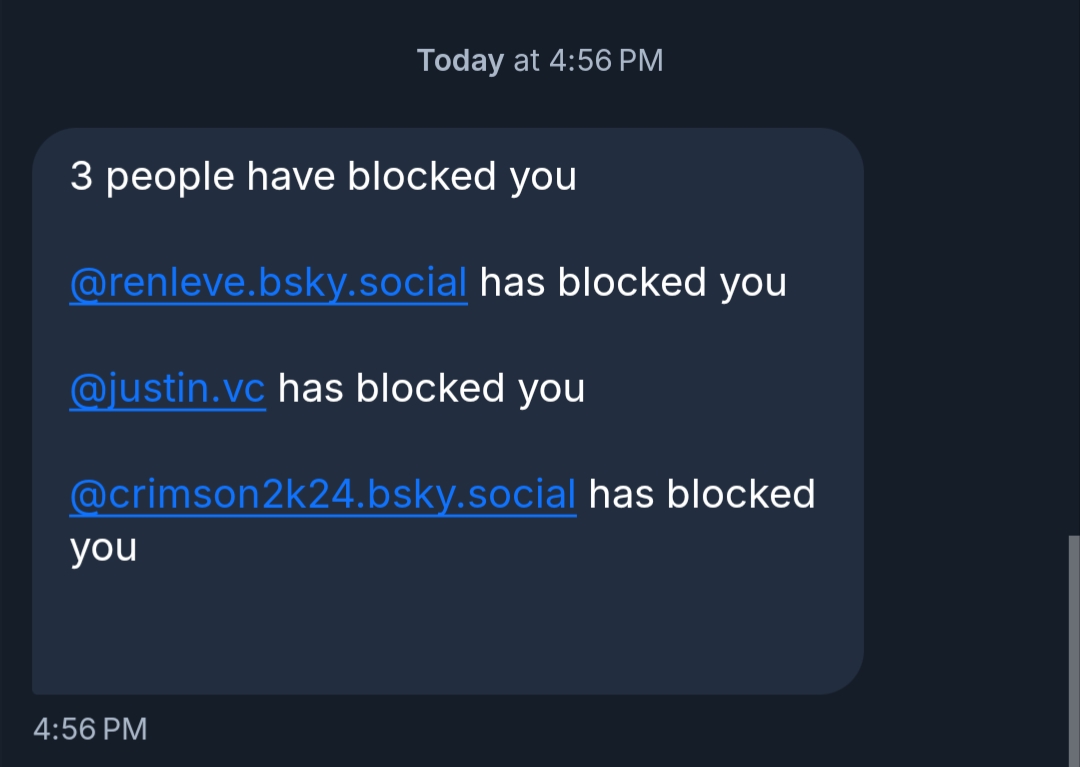
Task: Click "has blocked you" after the justin.vc link
Action: coord(431,389)
